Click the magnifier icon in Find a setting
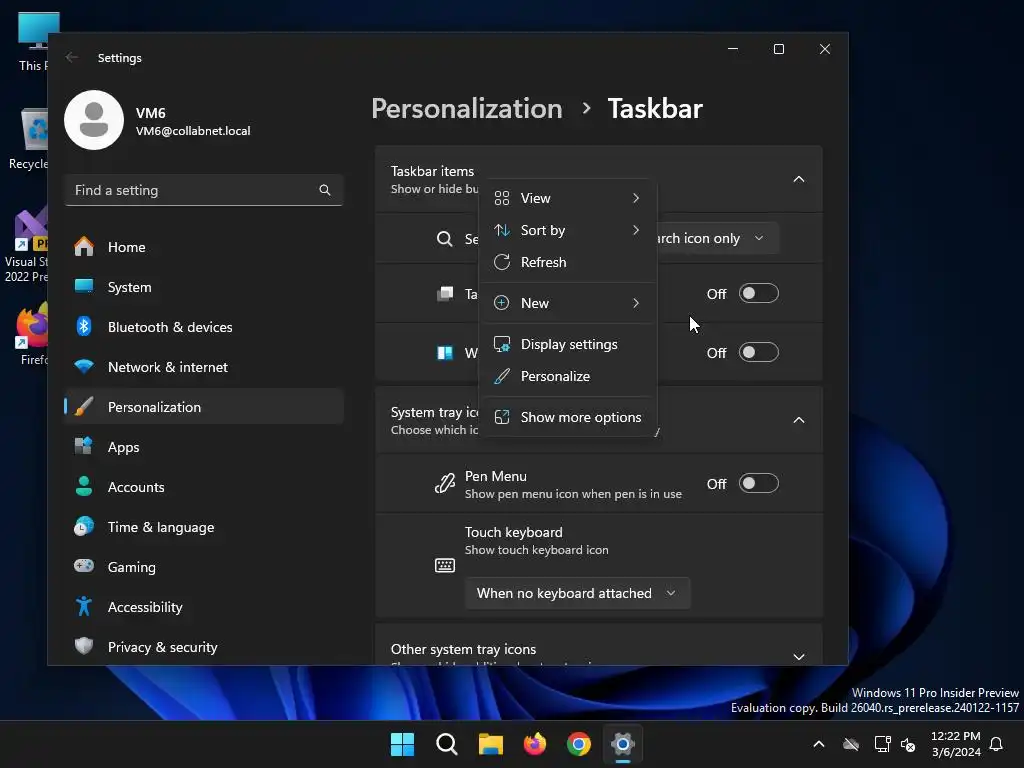This screenshot has width=1024, height=768. click(x=325, y=190)
